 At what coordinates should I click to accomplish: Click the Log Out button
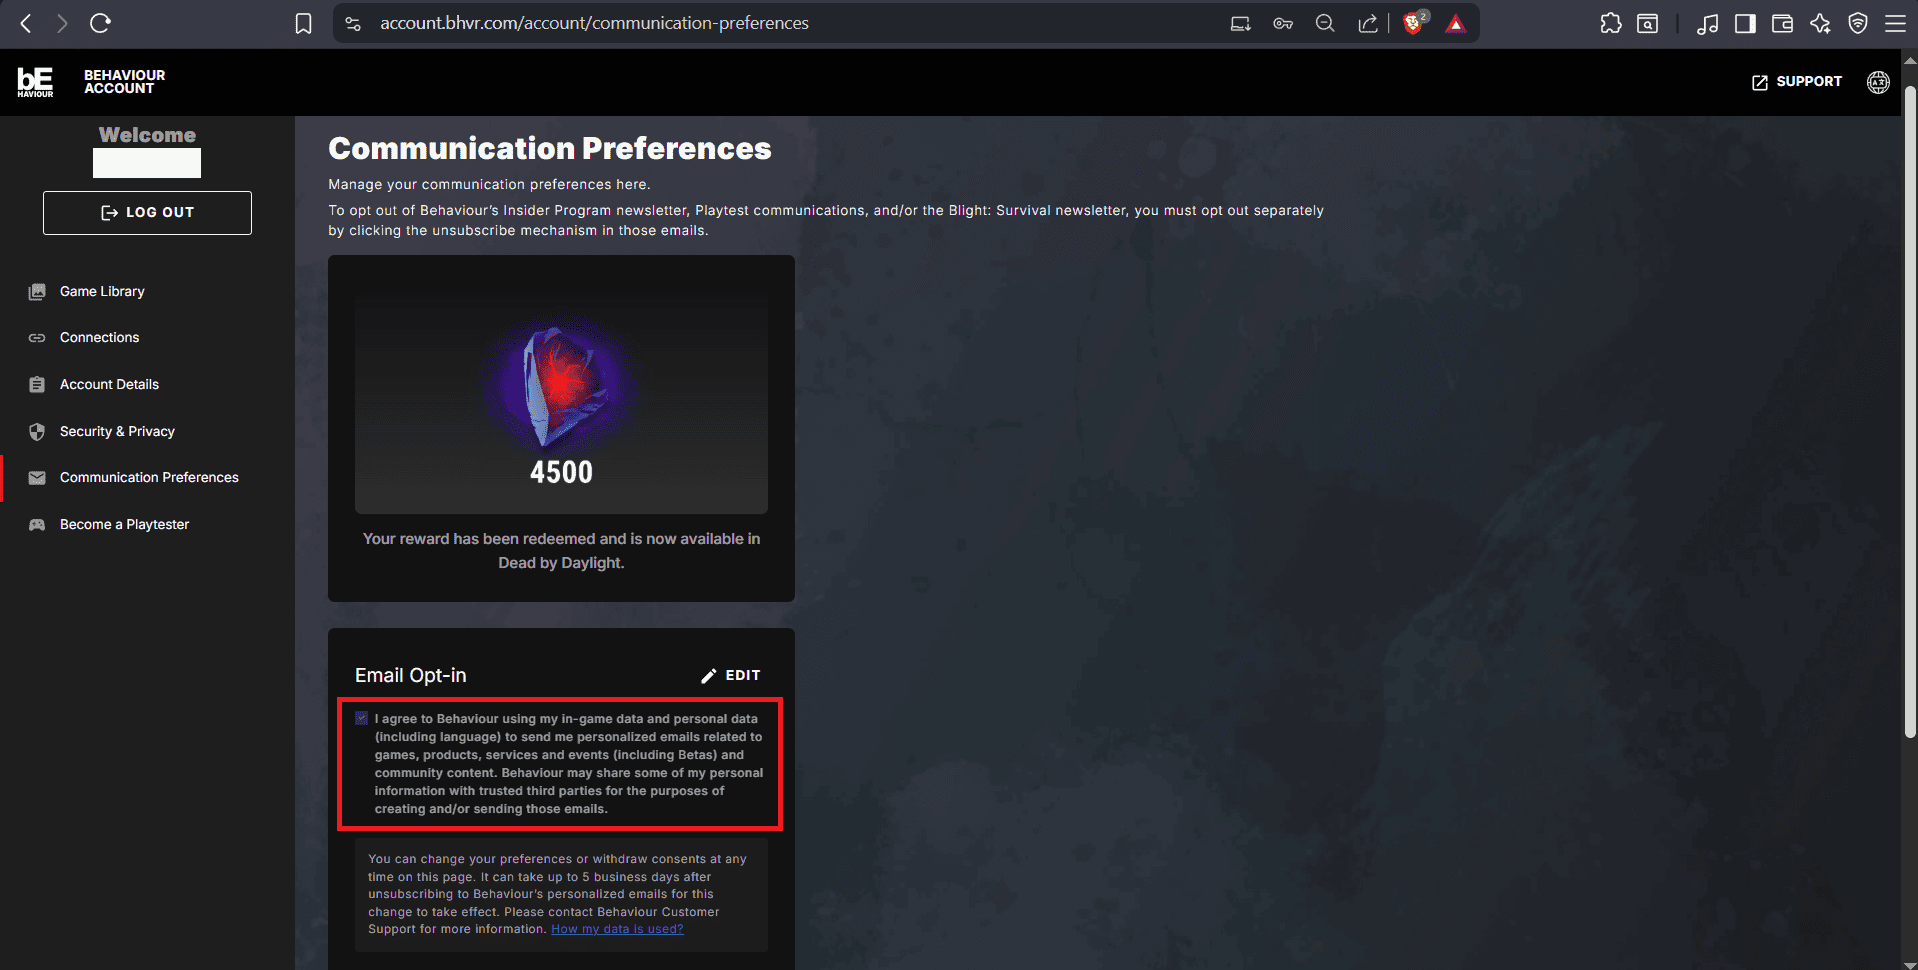click(x=147, y=213)
